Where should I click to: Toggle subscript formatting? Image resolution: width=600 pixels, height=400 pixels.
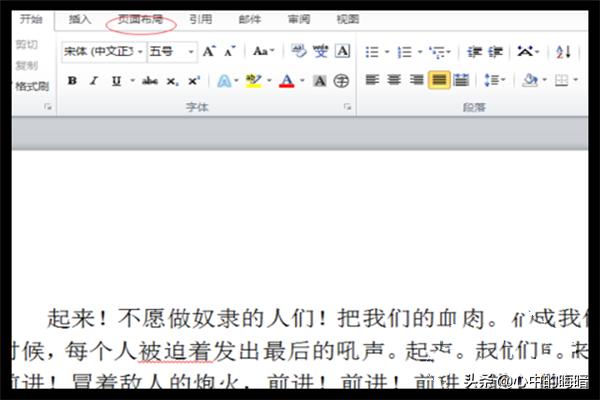click(x=172, y=81)
